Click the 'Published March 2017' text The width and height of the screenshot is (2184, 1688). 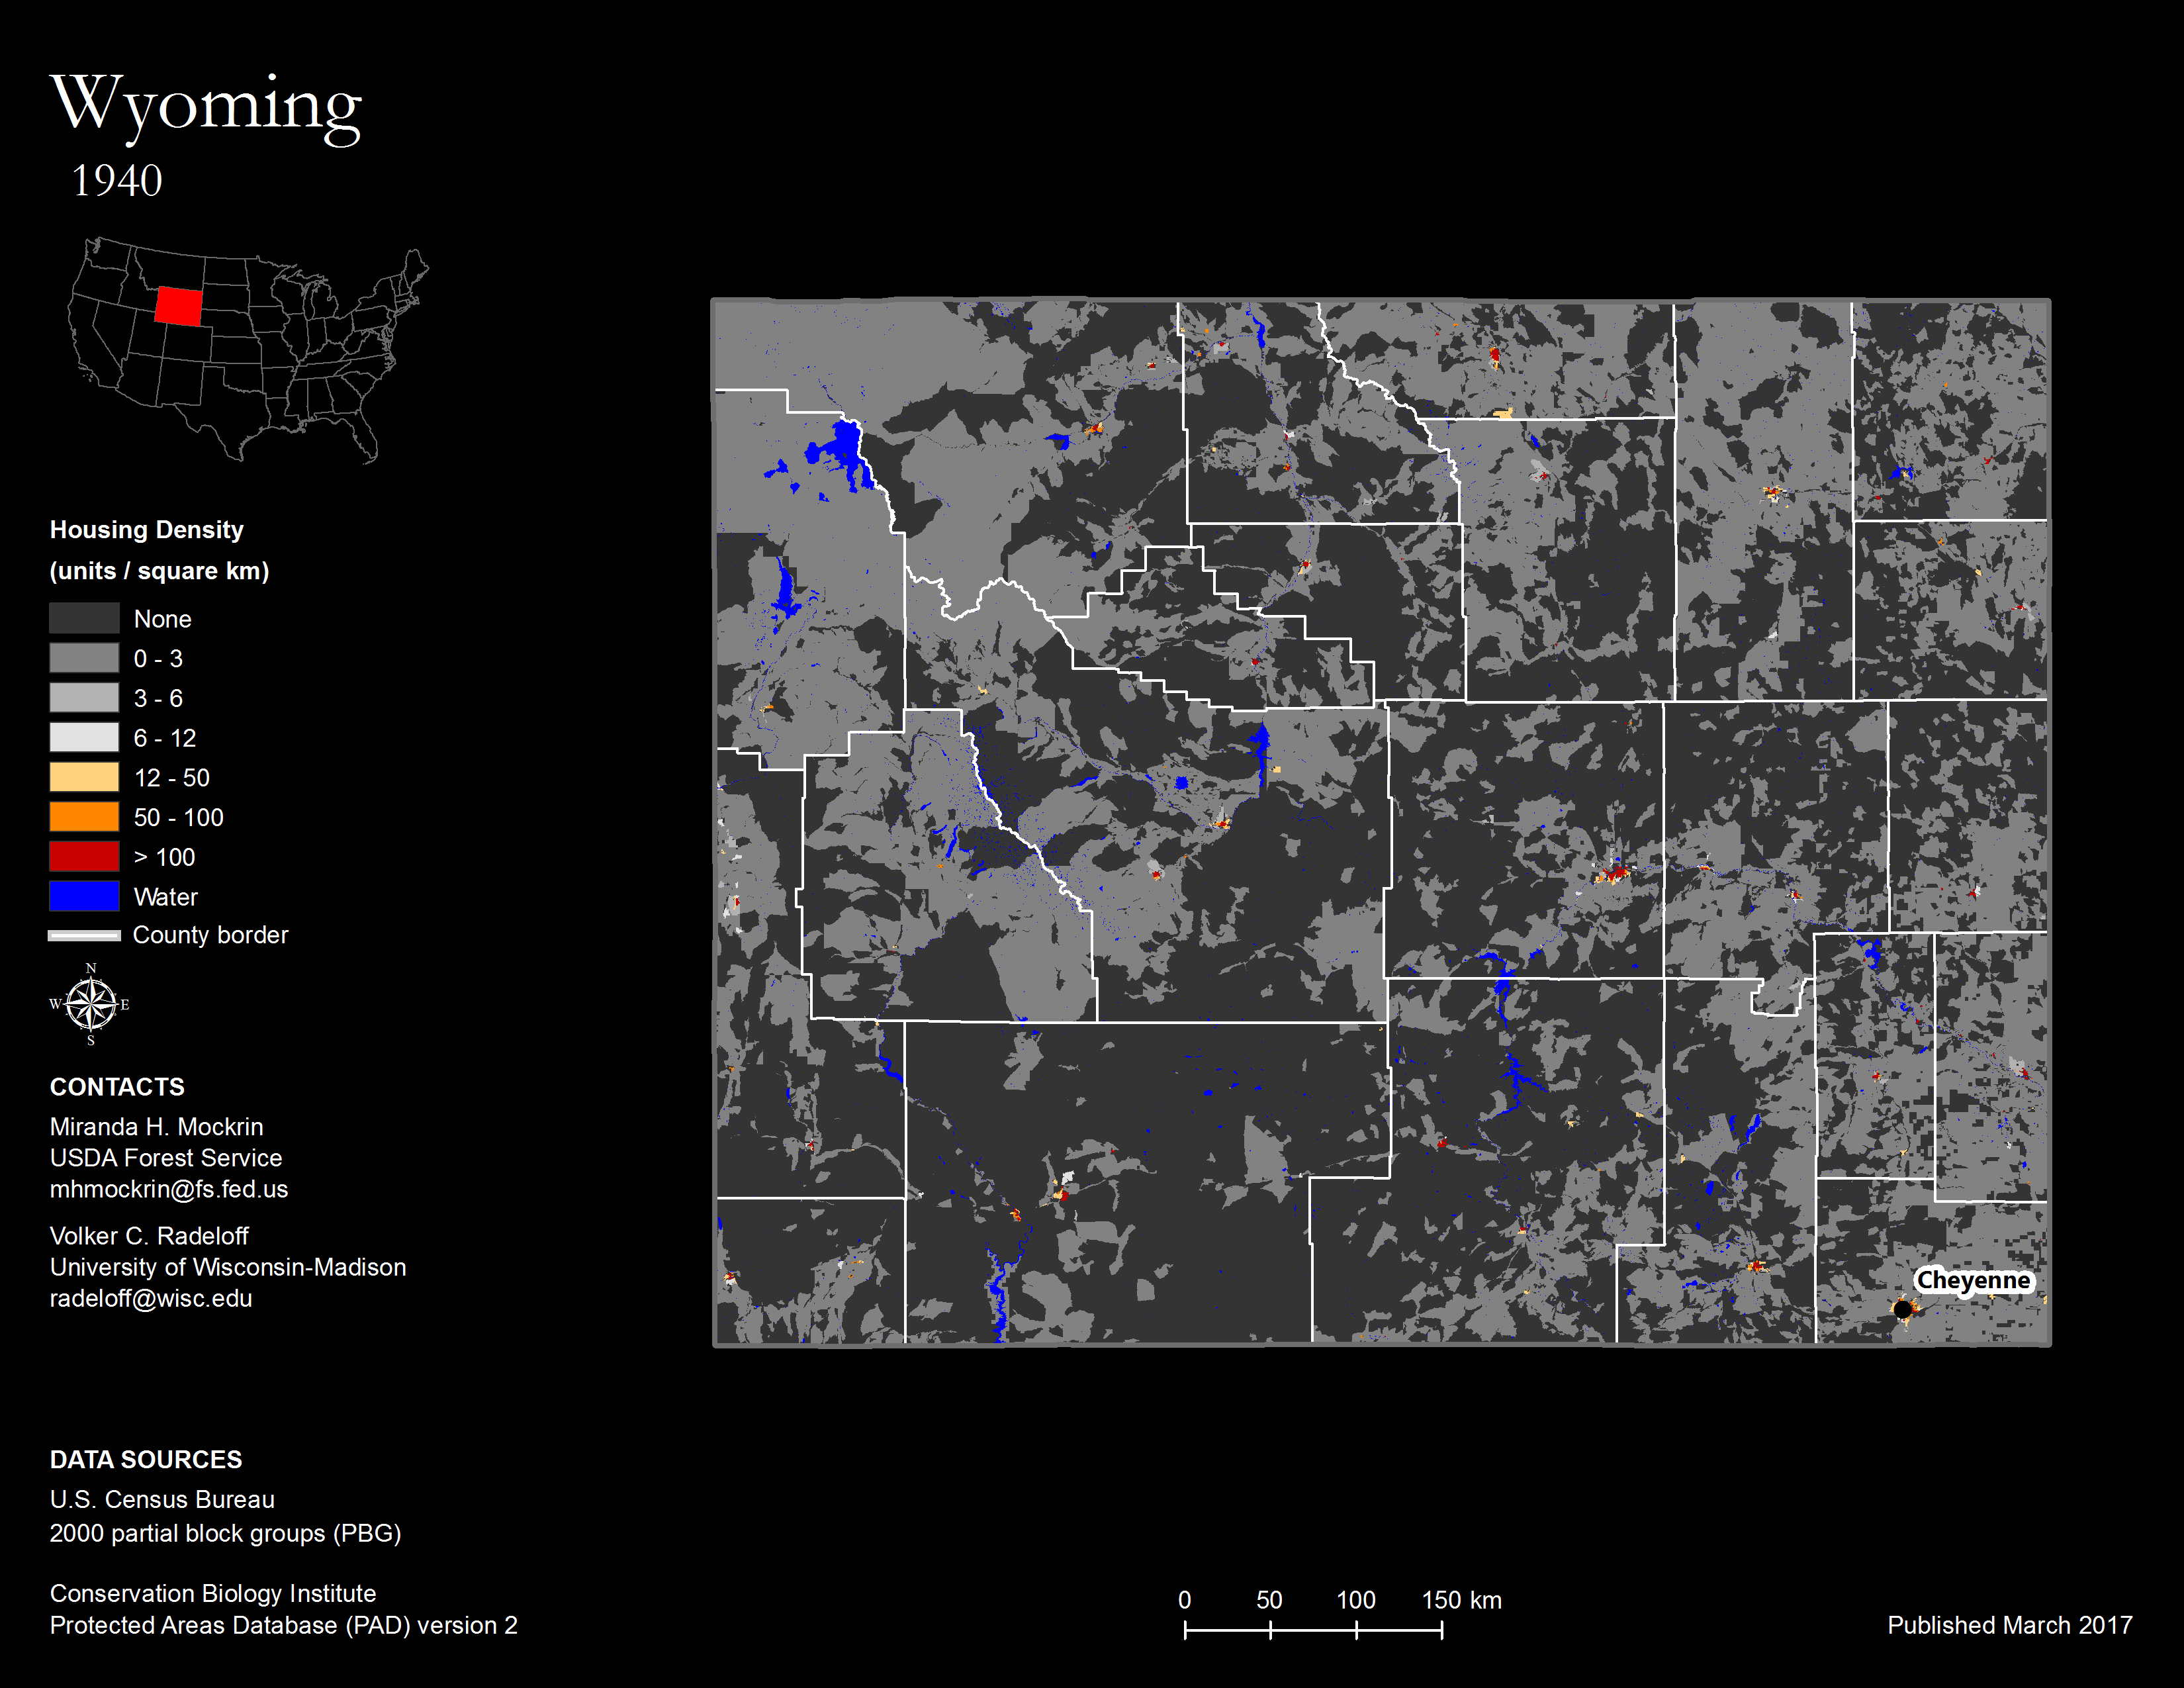[x=2010, y=1626]
